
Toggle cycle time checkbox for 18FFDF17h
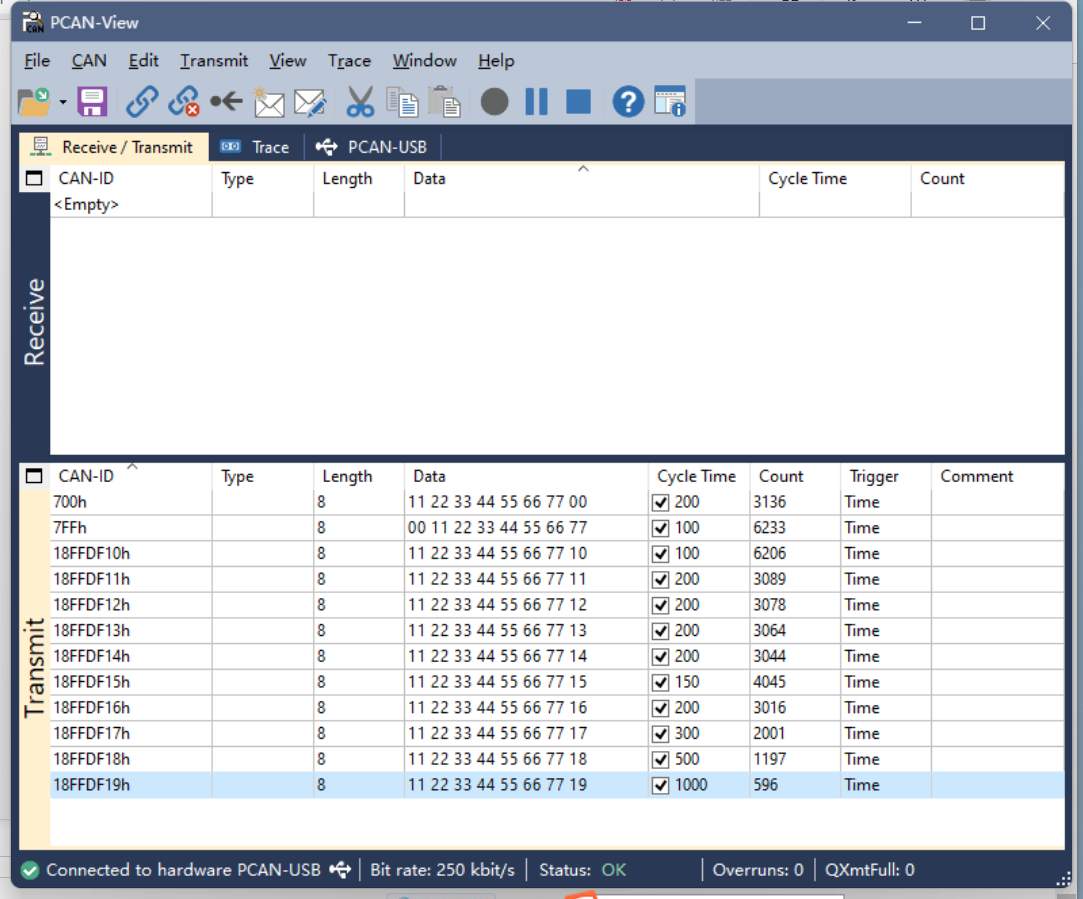pos(660,733)
